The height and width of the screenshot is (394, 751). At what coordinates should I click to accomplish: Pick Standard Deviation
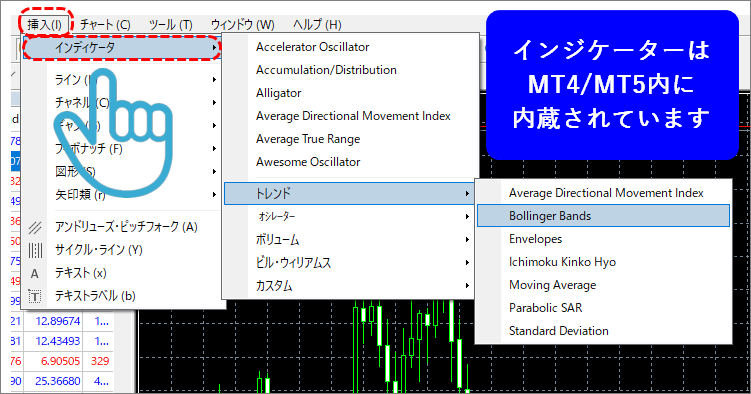[558, 331]
